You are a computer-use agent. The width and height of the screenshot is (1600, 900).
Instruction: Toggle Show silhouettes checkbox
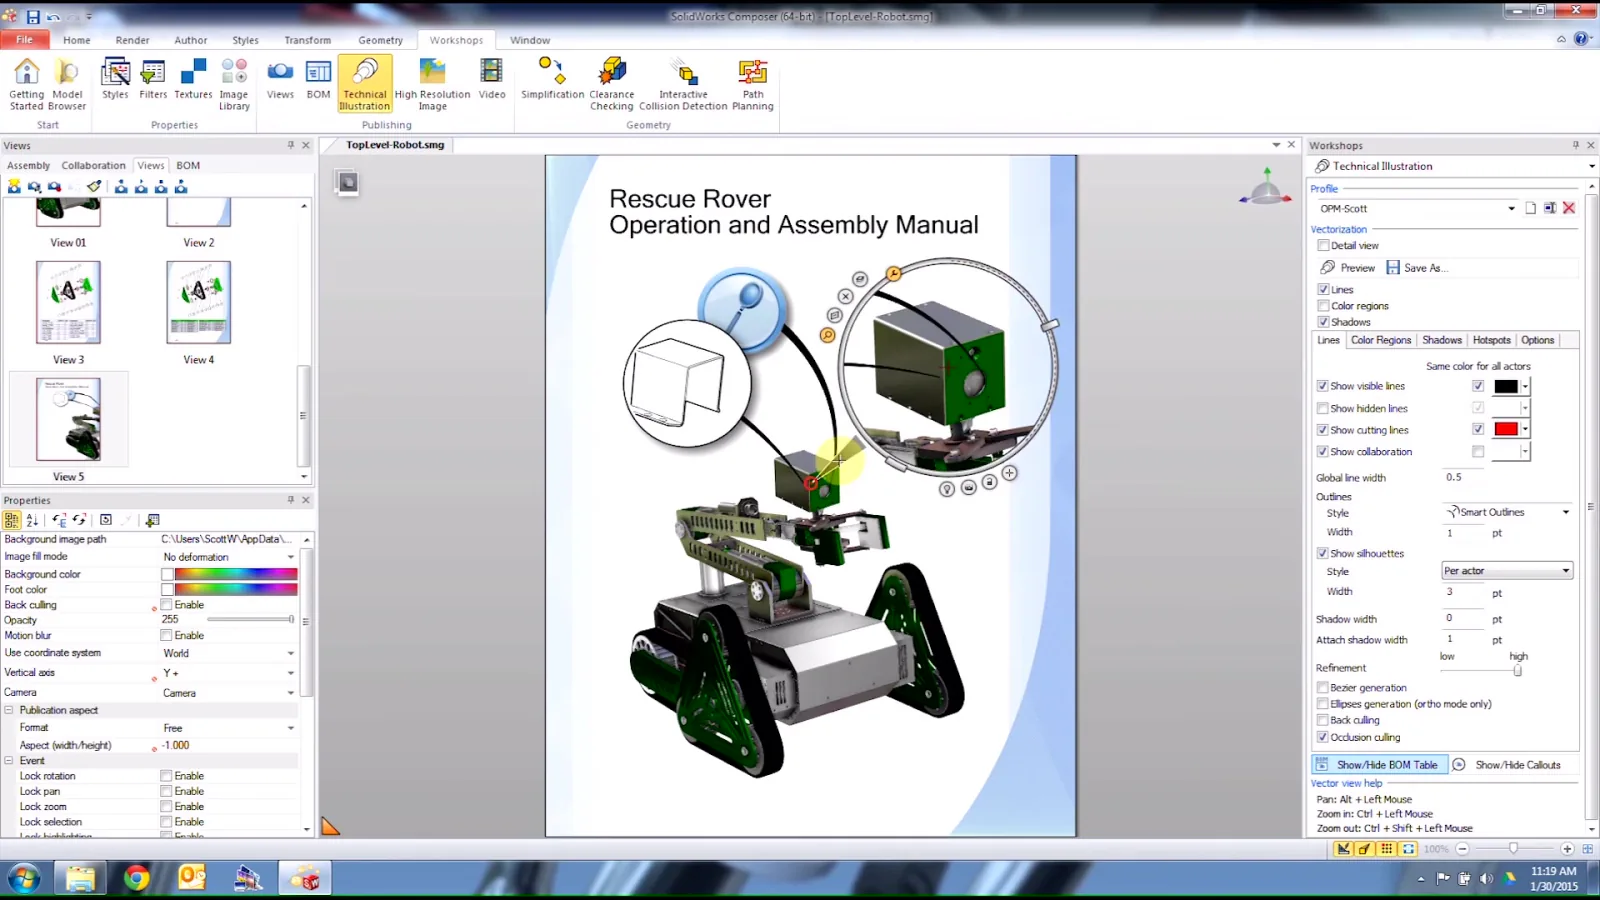point(1323,553)
